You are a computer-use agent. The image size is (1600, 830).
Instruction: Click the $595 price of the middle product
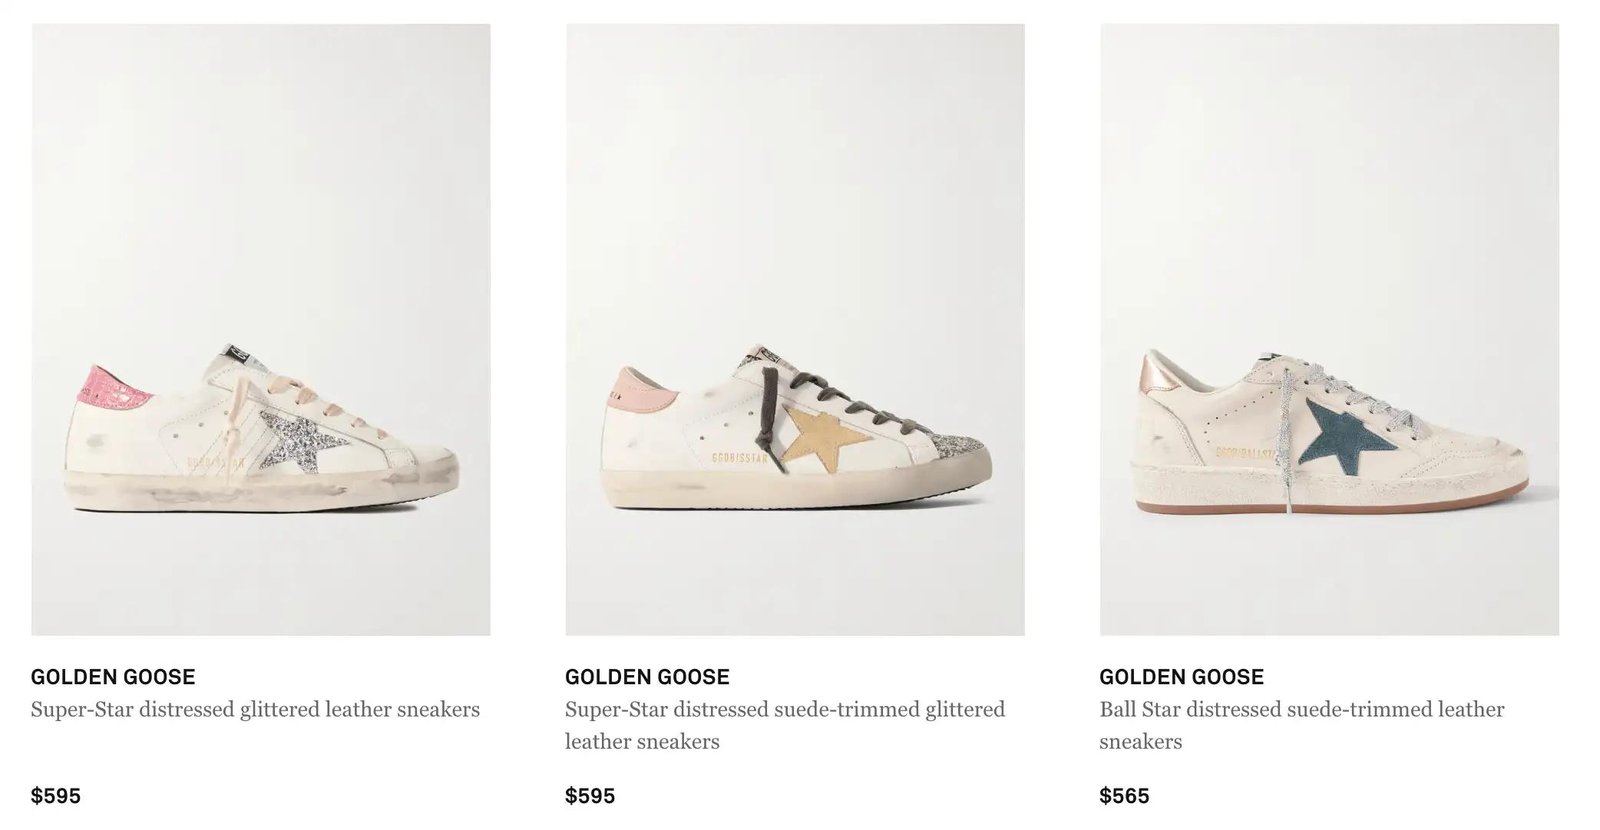pos(590,796)
